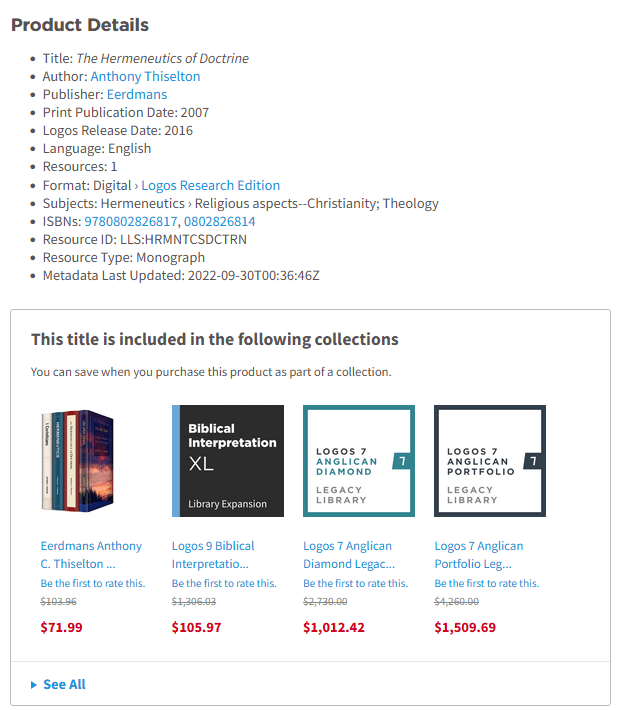Rate the Anglican Diamond Legacy collection
Image resolution: width=619 pixels, height=710 pixels.
tap(355, 583)
